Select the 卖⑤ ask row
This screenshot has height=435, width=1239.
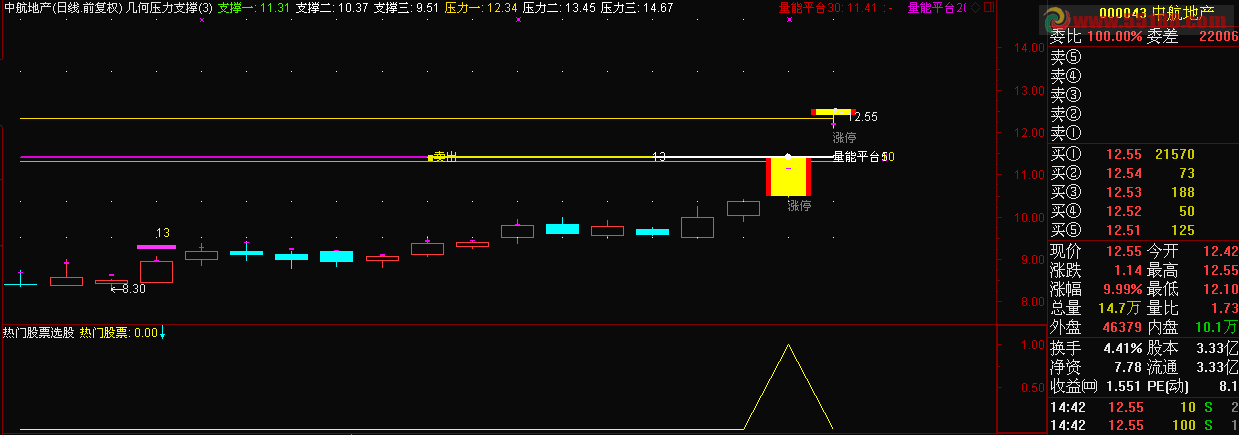pyautogui.click(x=1144, y=55)
